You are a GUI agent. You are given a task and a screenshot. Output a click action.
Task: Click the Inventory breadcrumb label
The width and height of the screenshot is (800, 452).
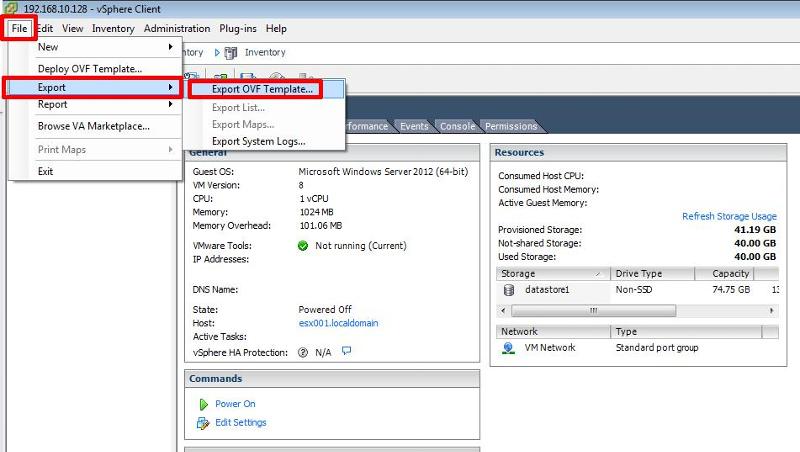click(x=265, y=53)
